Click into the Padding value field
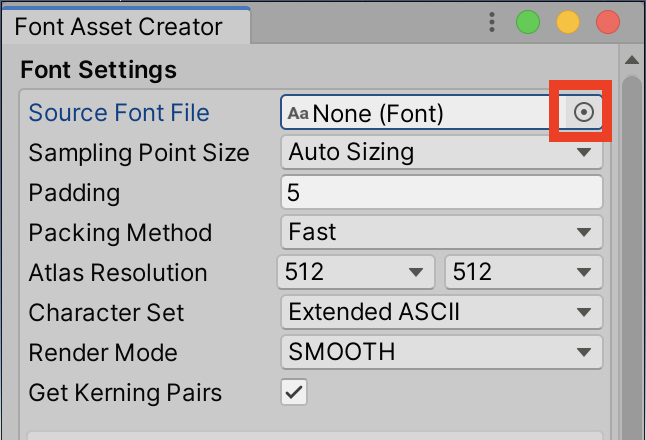Screen dimensions: 646x440 click(441, 192)
